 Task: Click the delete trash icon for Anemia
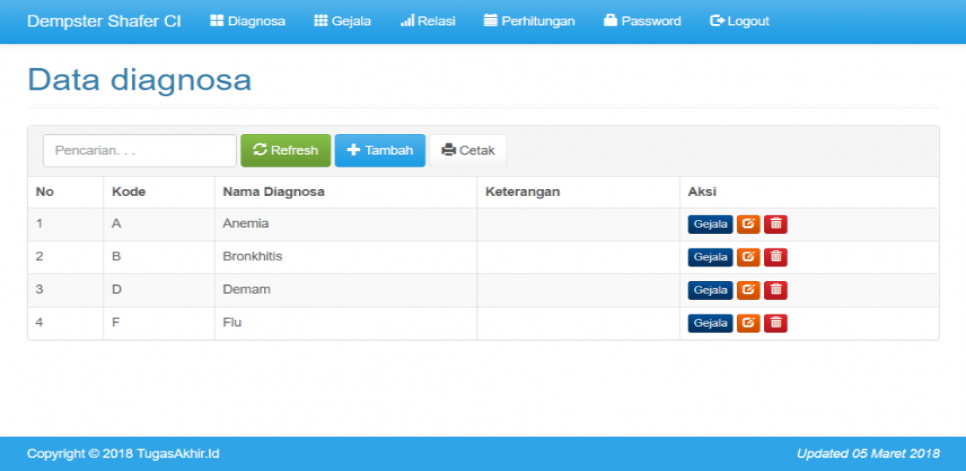pos(775,224)
